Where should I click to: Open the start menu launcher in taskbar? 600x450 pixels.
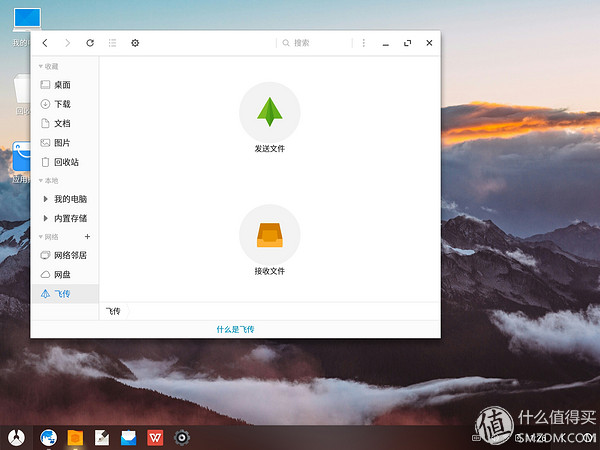point(16,437)
